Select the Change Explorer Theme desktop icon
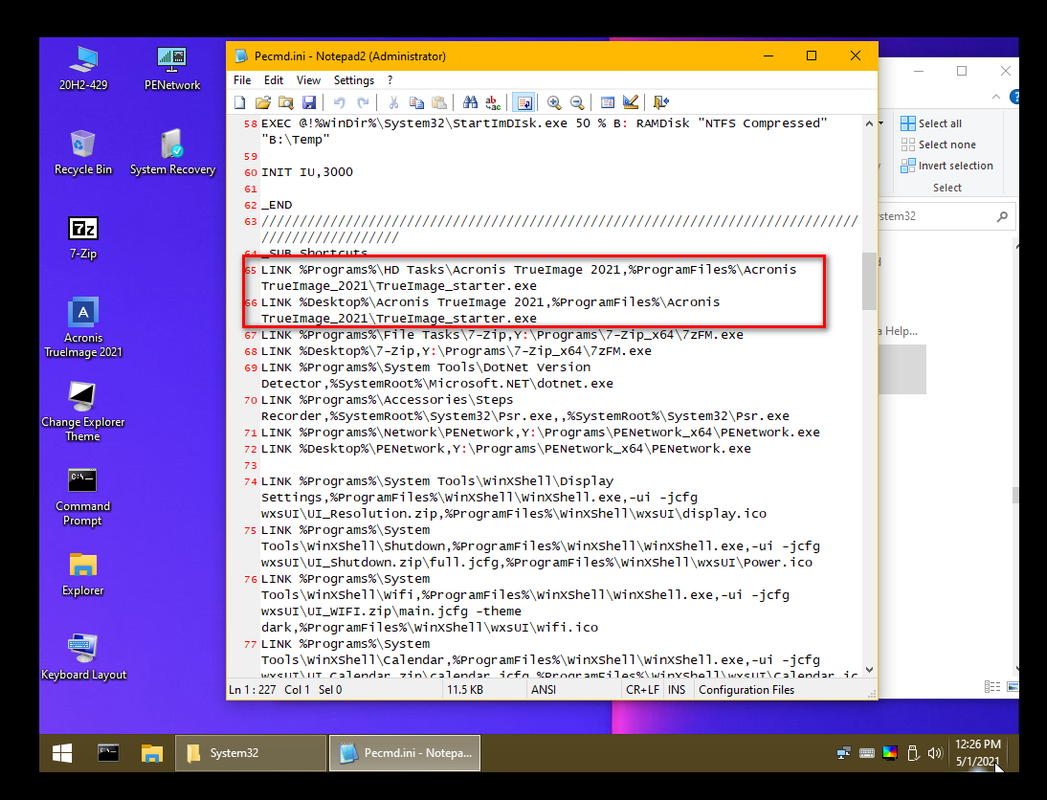 (83, 412)
